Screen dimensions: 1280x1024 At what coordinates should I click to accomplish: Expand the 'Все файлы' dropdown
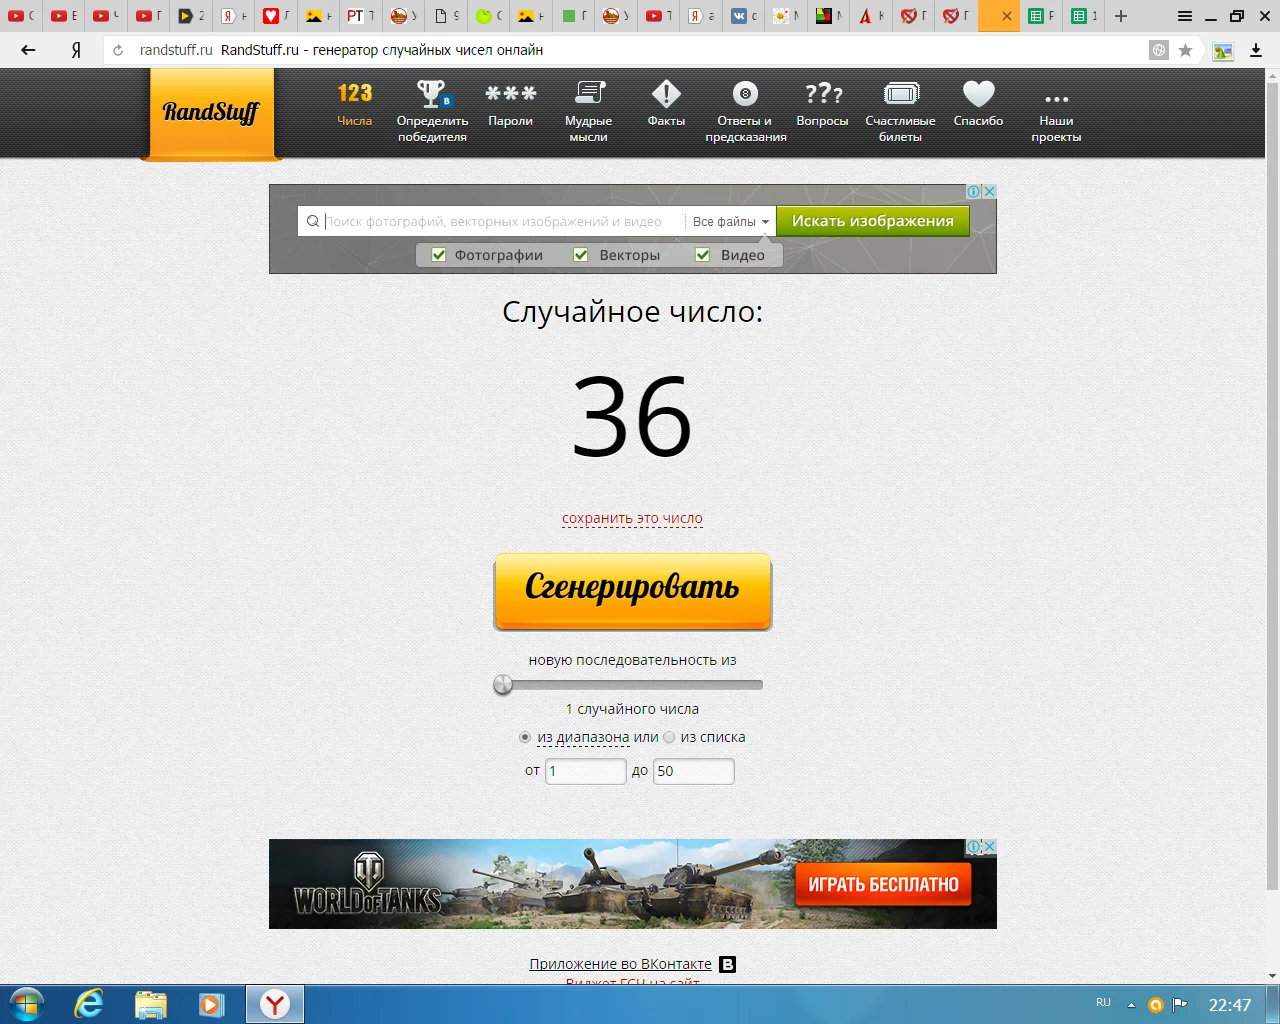coord(731,222)
